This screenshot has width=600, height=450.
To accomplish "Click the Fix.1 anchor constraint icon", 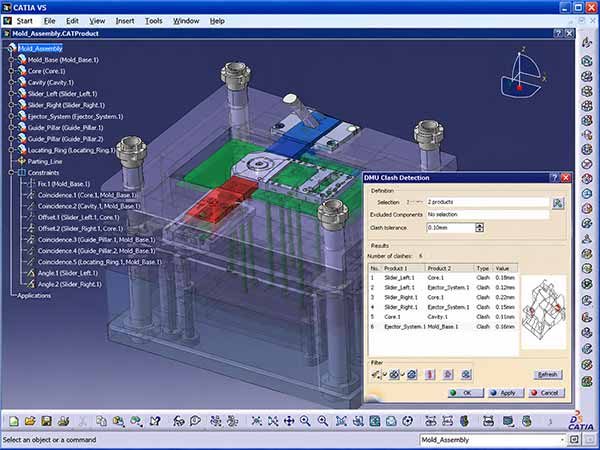I will point(31,184).
